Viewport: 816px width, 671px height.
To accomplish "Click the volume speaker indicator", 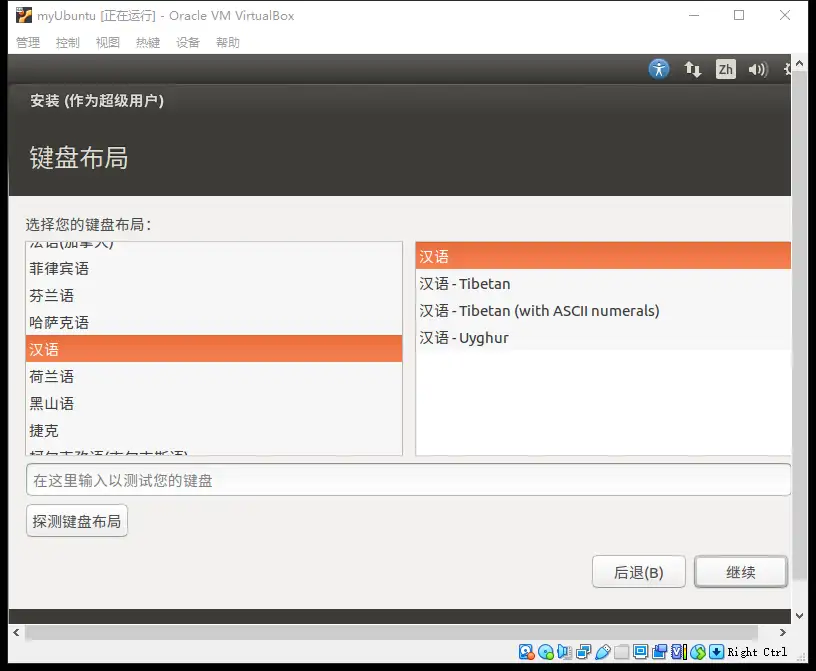I will 757,69.
